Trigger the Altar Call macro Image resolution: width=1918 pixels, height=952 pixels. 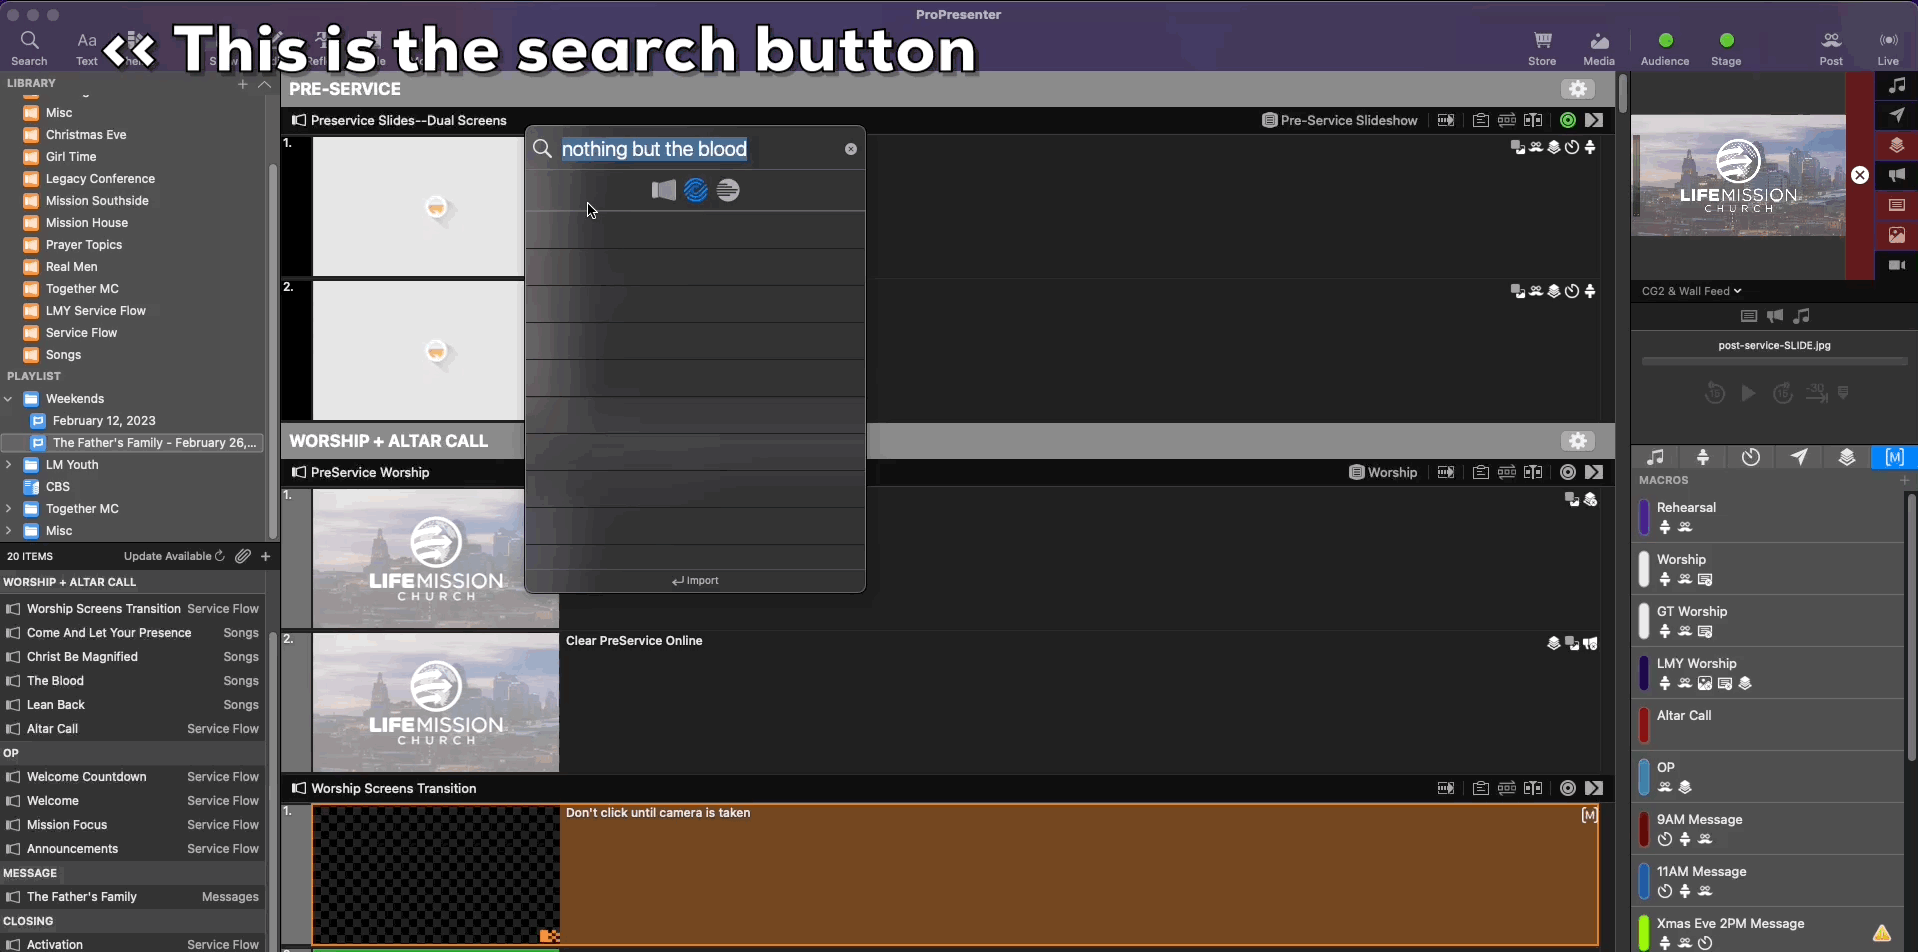(1768, 725)
